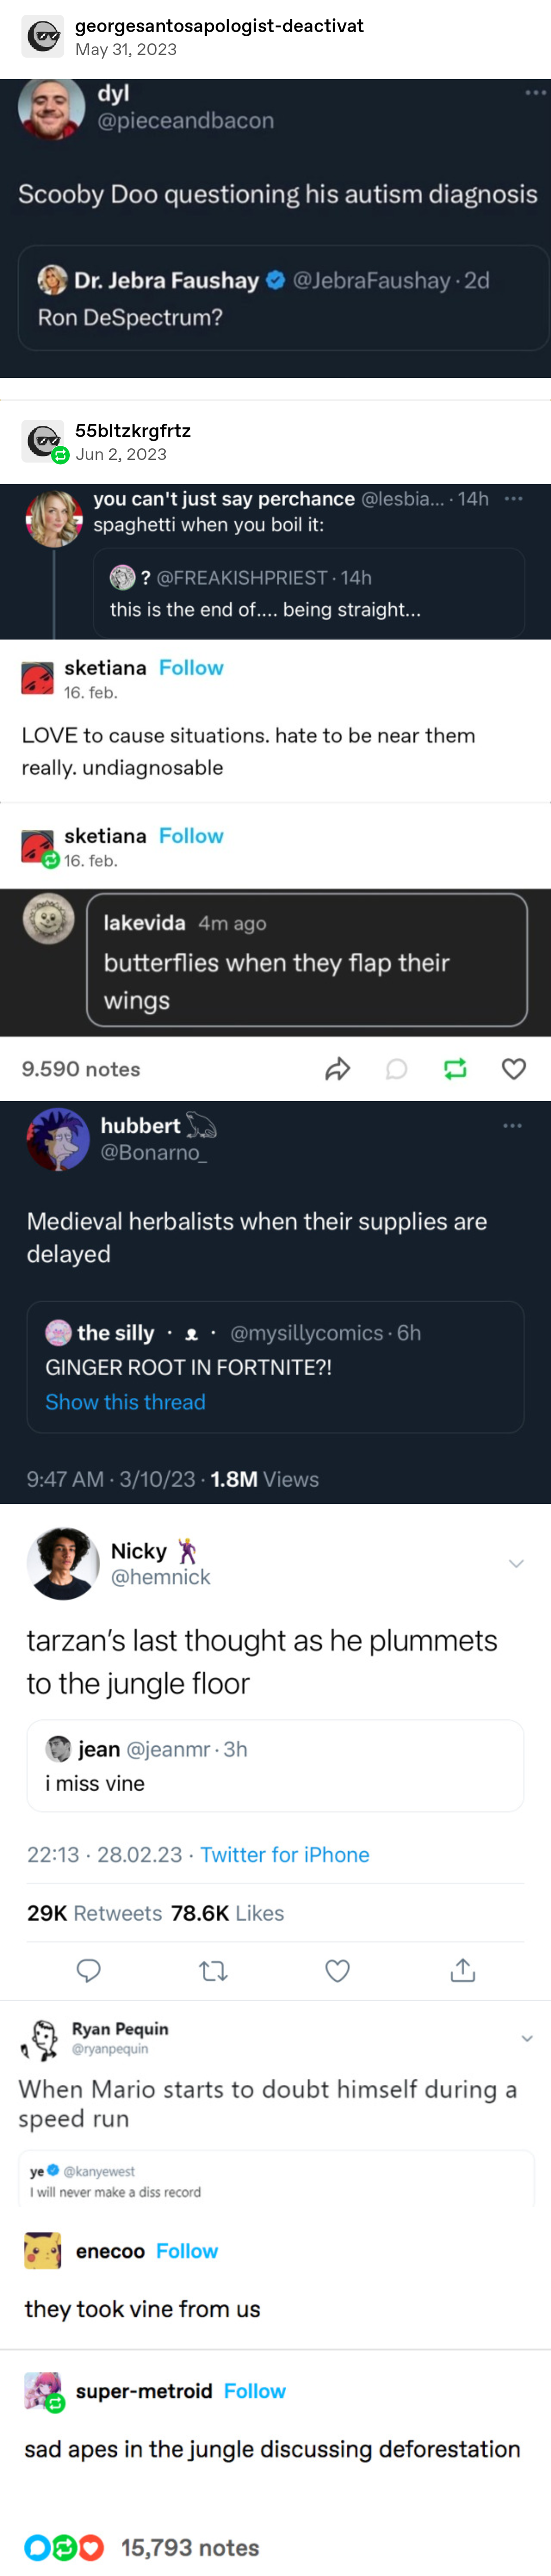Open the "Show this thread" link
Viewport: 551px width, 2576px height.
tap(125, 1402)
